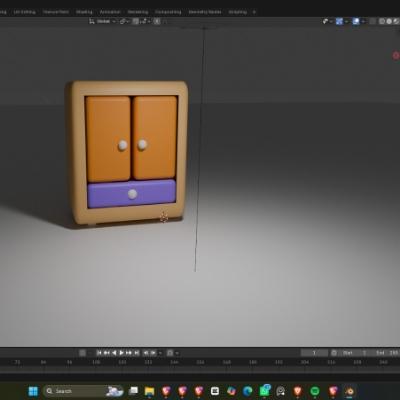This screenshot has height=400, width=400.
Task: Select solid viewport shading mode icon
Action: [x=382, y=21]
